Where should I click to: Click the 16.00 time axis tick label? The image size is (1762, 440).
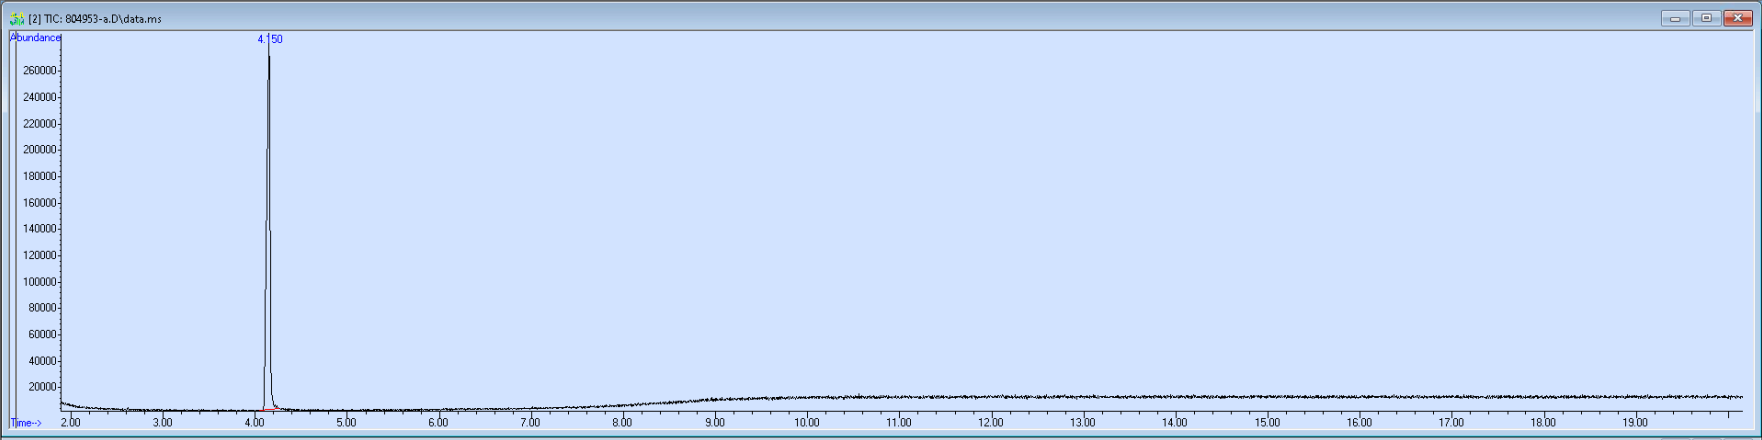pyautogui.click(x=1359, y=423)
